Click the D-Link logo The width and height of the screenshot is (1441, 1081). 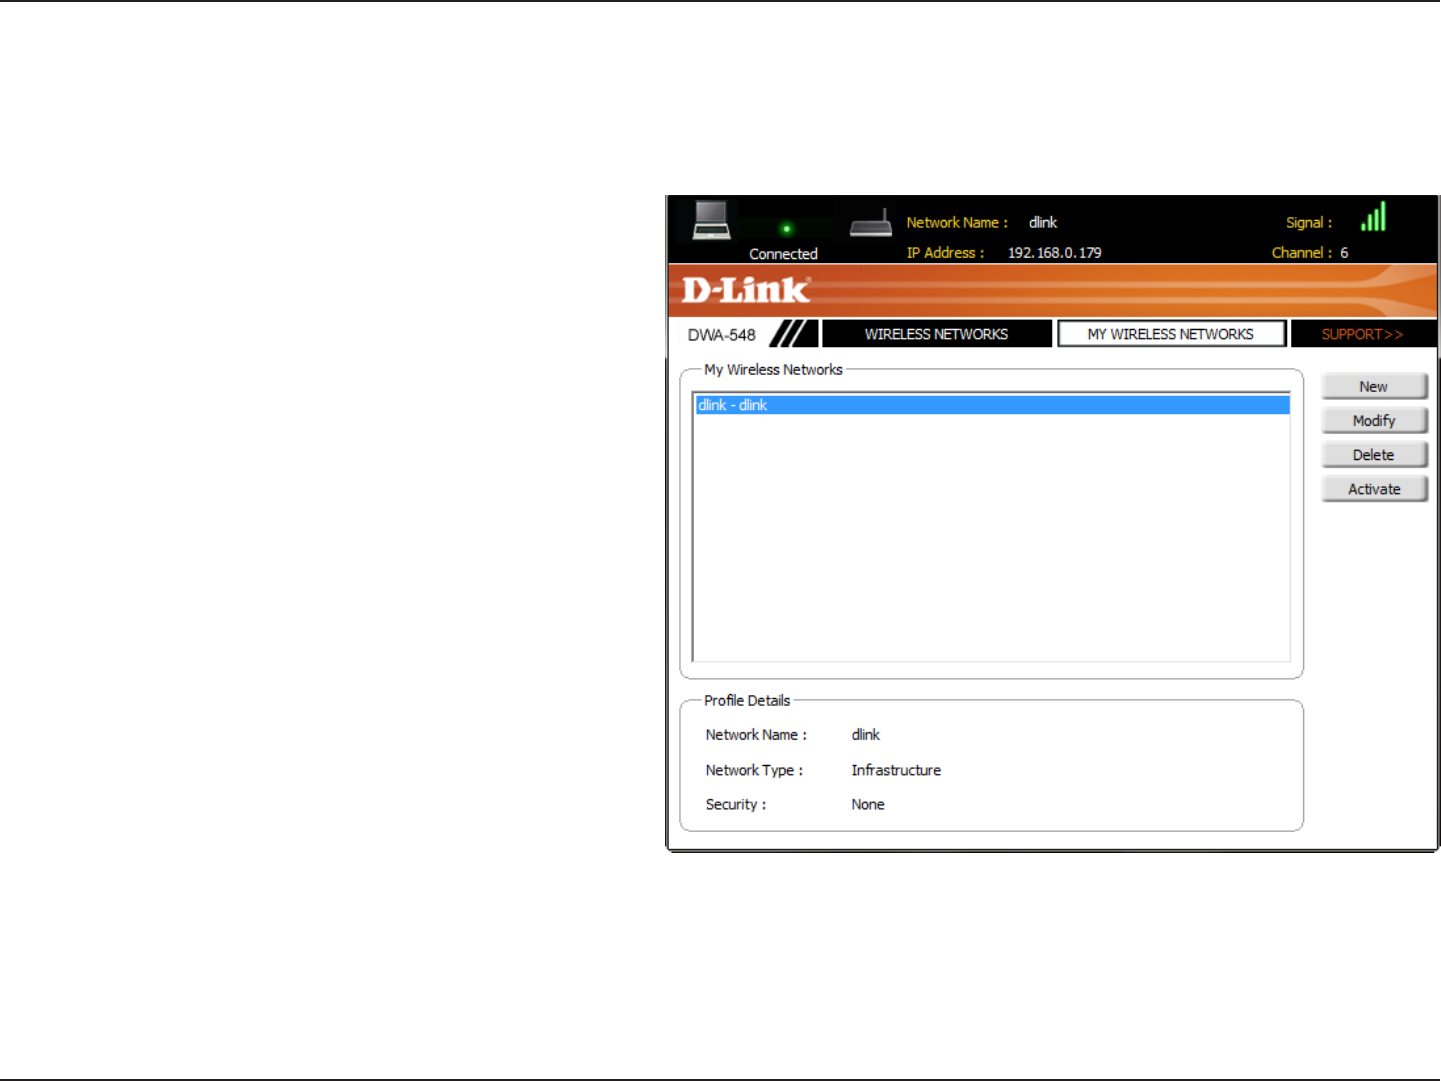(746, 290)
